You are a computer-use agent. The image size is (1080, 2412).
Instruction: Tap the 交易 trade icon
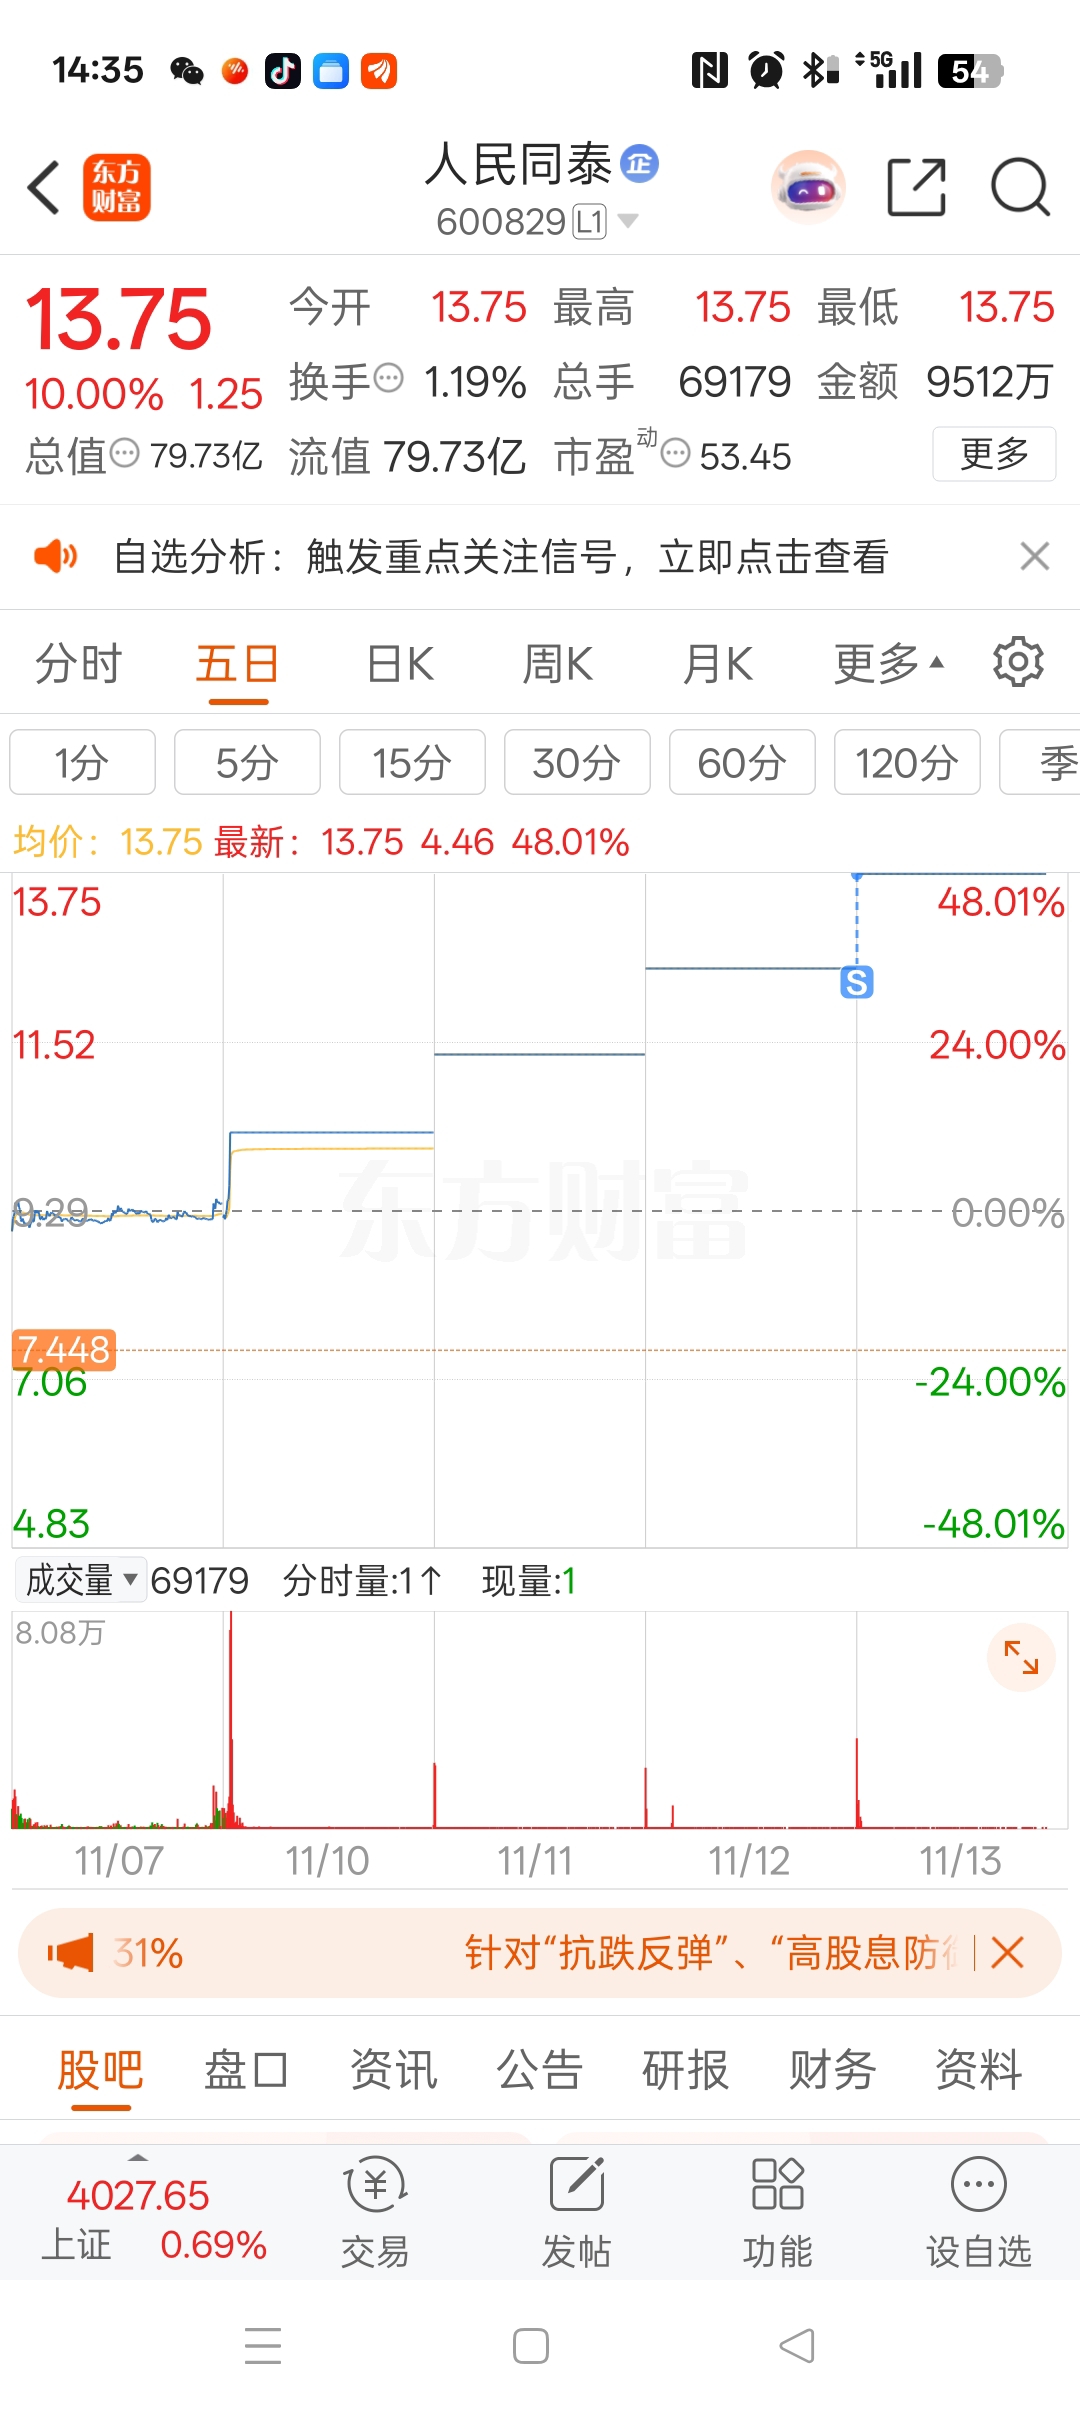[375, 2211]
